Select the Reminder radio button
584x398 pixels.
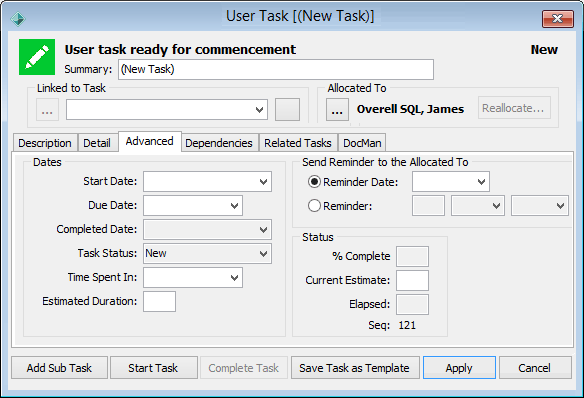tap(314, 206)
